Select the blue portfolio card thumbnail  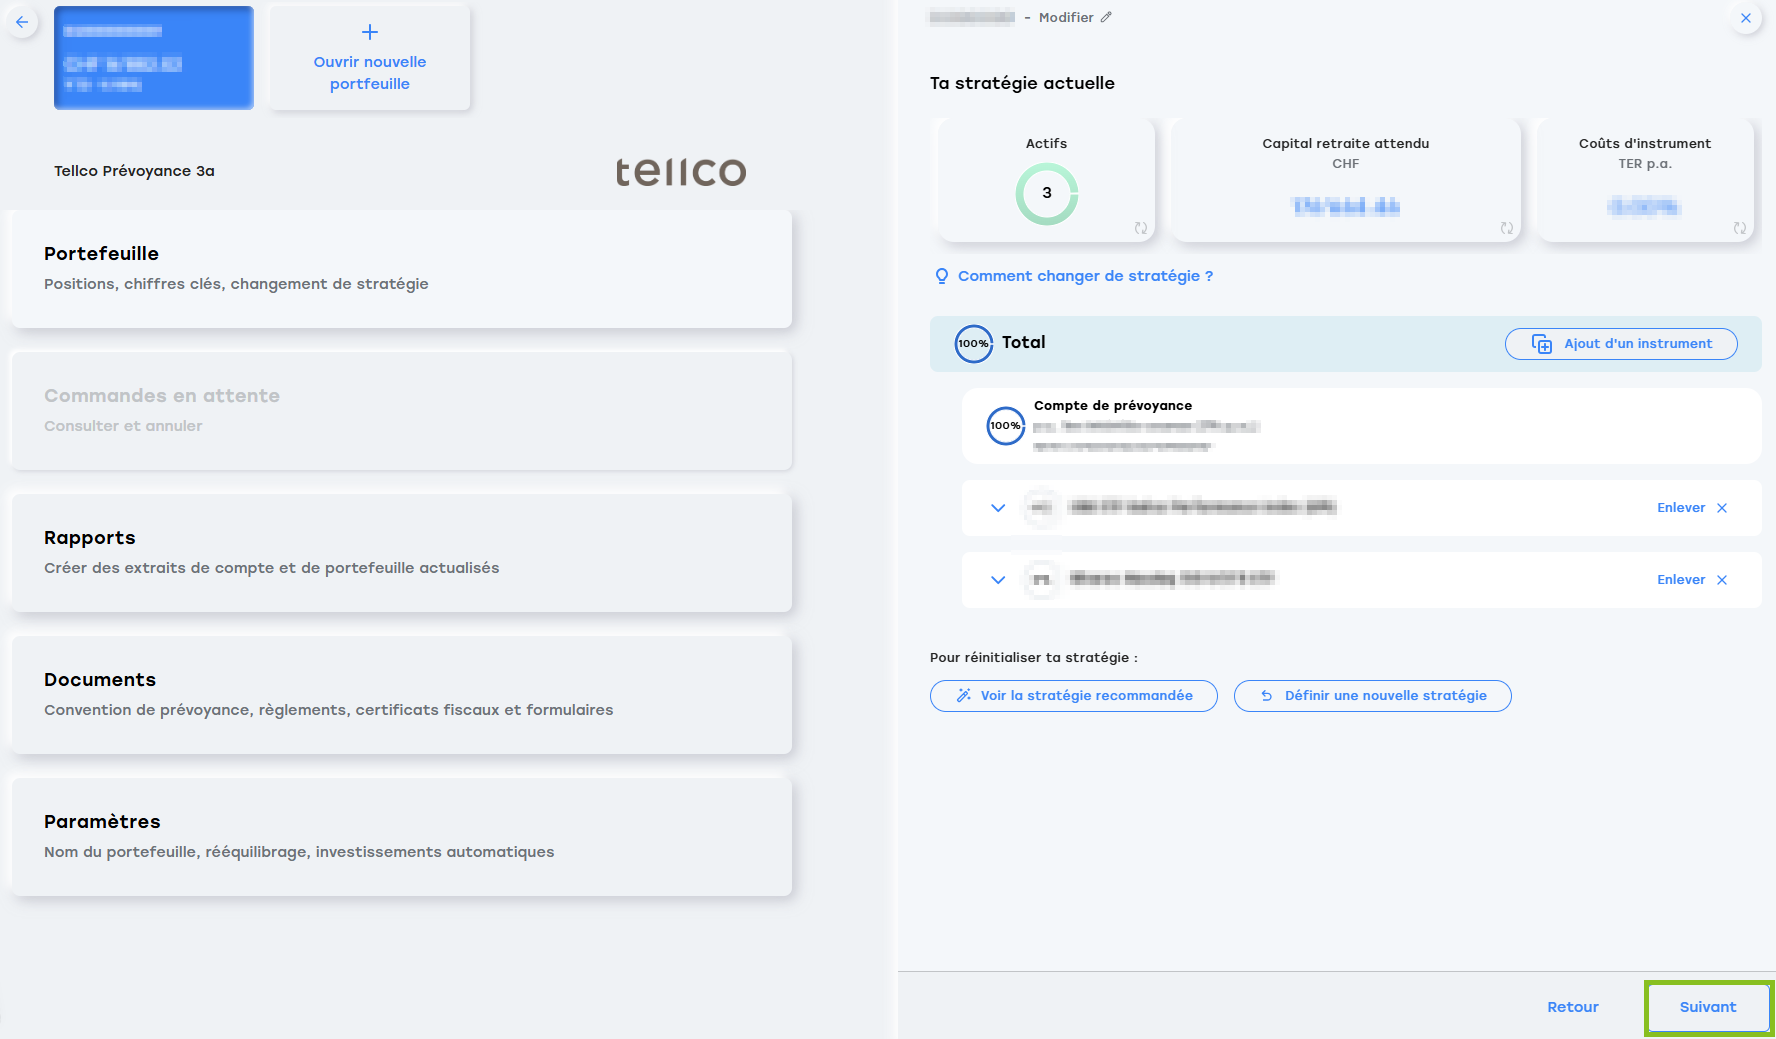(x=154, y=58)
